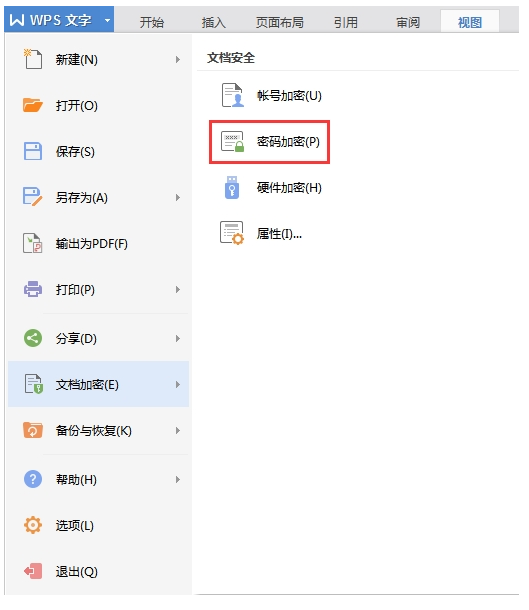Open the Options gear icon
Screen dimensions: 529x610
33,525
